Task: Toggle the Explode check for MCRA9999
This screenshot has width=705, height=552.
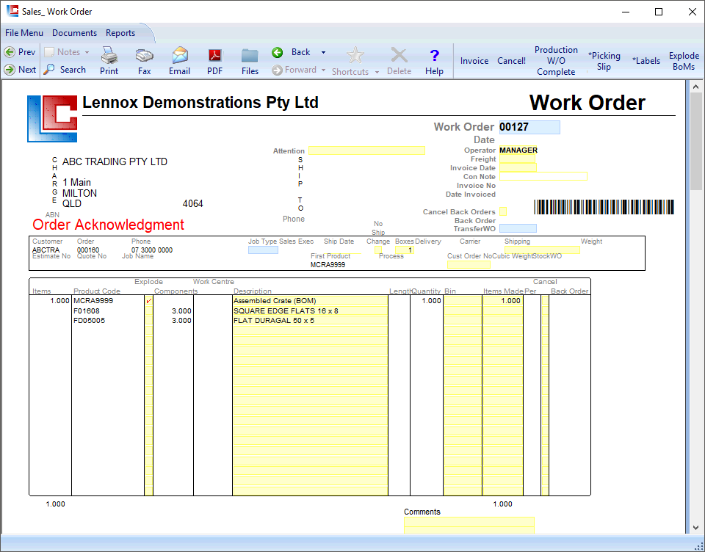Action: click(x=149, y=300)
